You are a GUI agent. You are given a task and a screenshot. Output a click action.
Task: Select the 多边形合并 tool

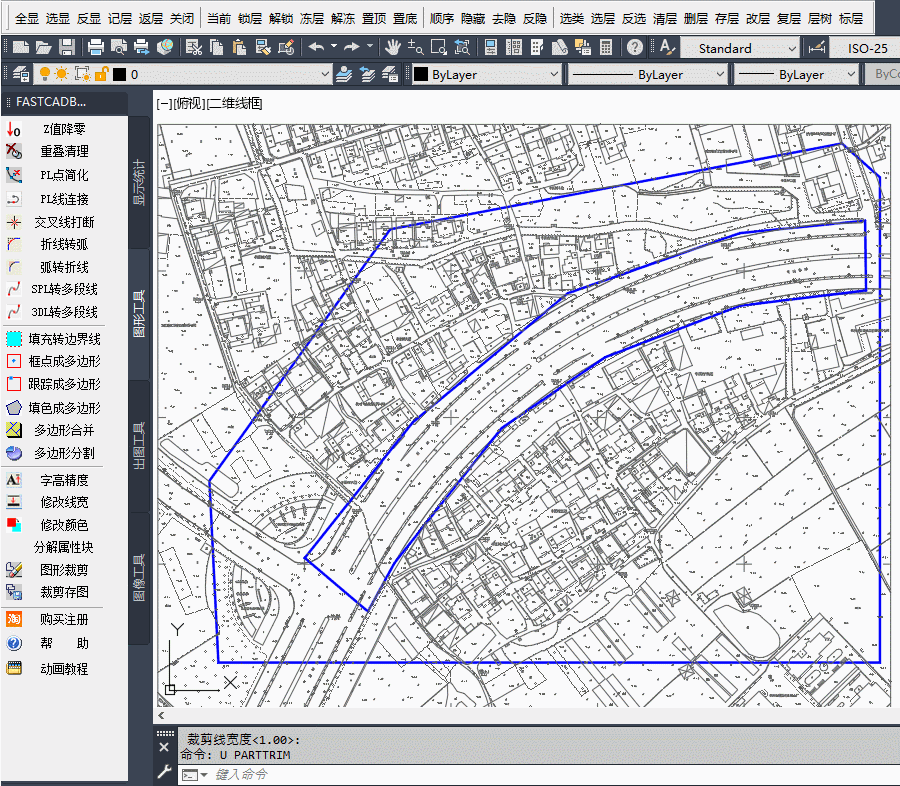click(64, 431)
